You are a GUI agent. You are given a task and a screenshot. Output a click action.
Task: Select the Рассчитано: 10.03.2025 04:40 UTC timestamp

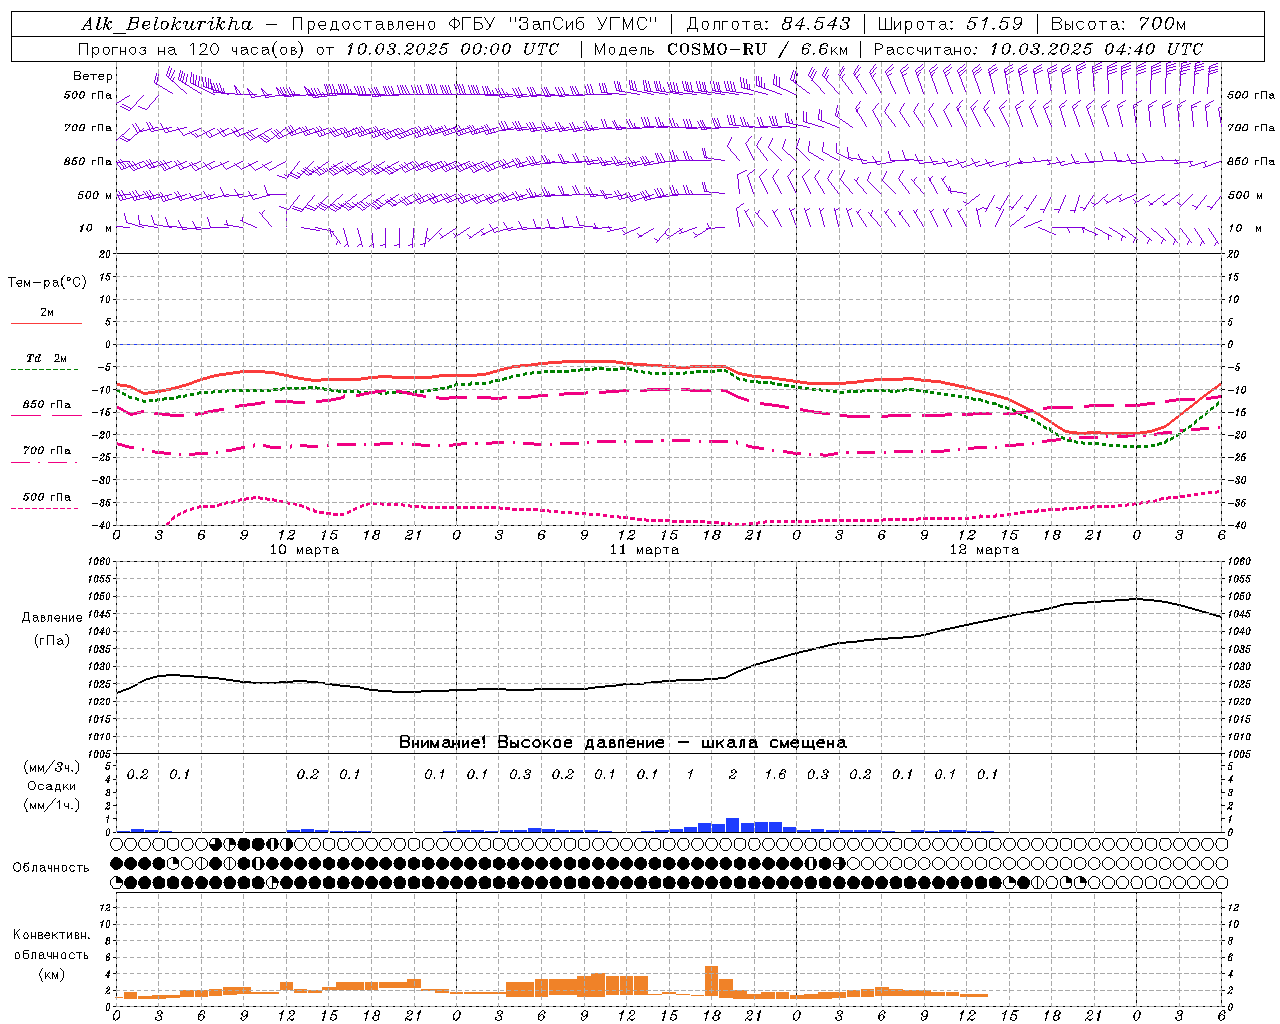[x=1038, y=49]
